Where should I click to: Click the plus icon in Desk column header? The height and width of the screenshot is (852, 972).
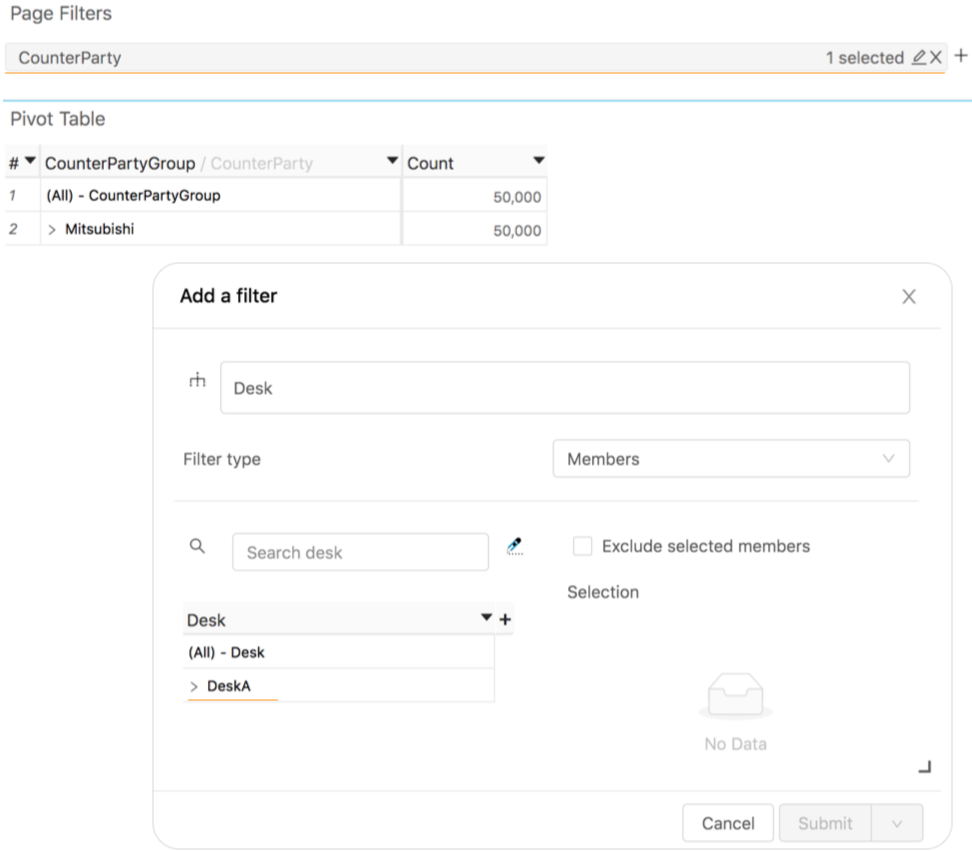tap(505, 620)
